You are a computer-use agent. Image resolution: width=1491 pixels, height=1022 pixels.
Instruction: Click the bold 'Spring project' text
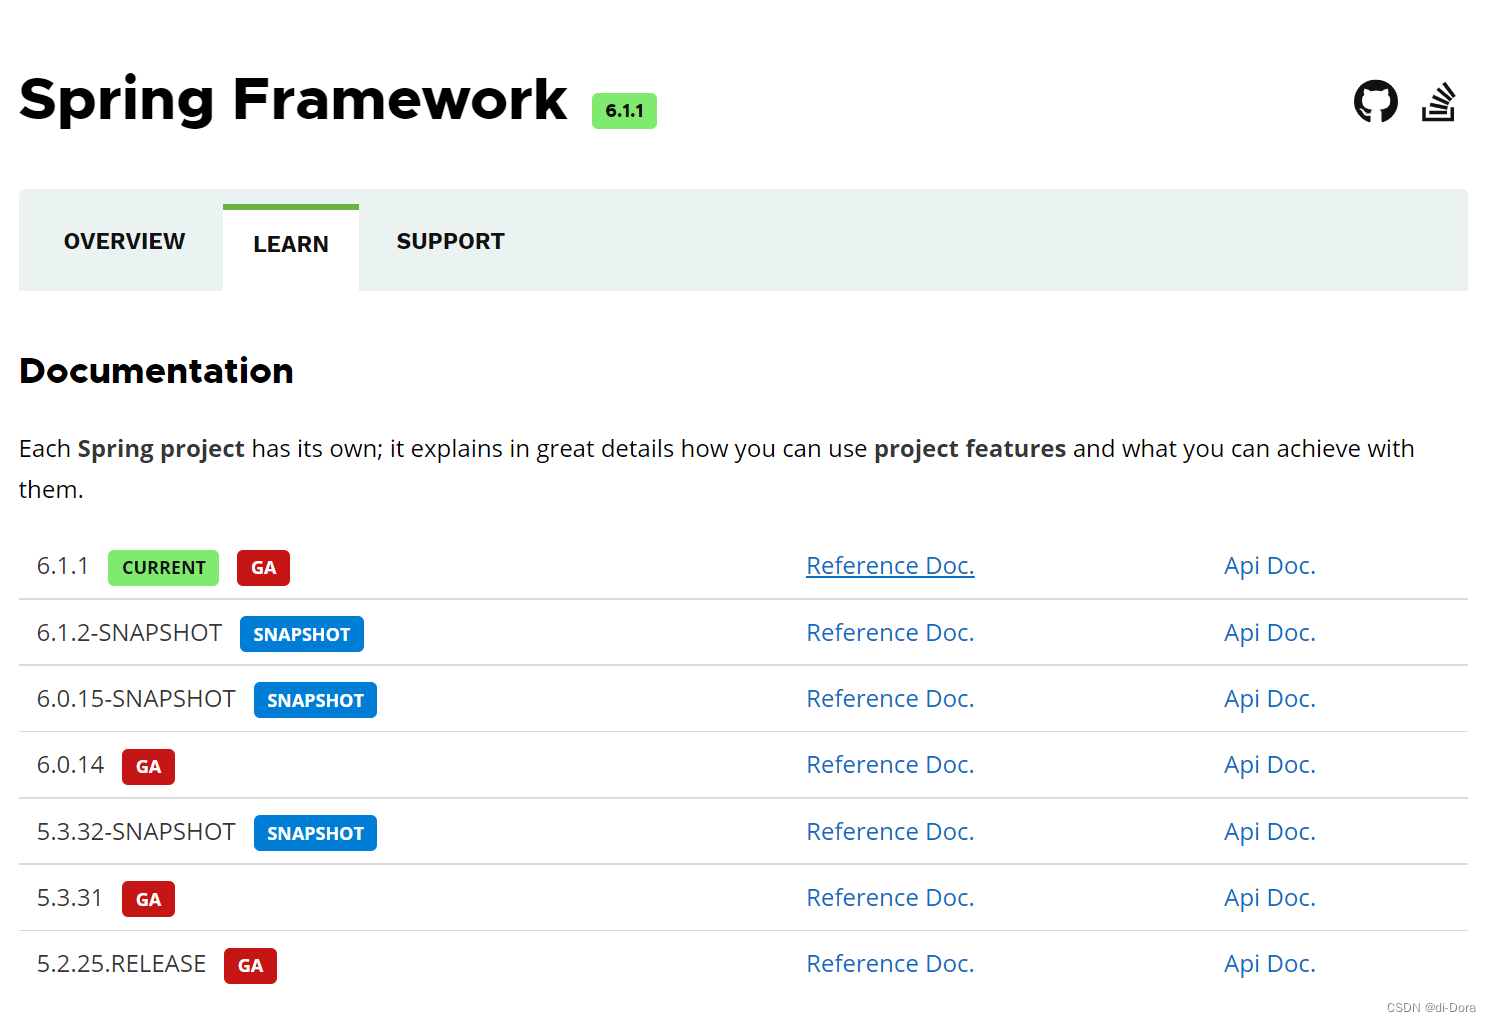tap(161, 449)
